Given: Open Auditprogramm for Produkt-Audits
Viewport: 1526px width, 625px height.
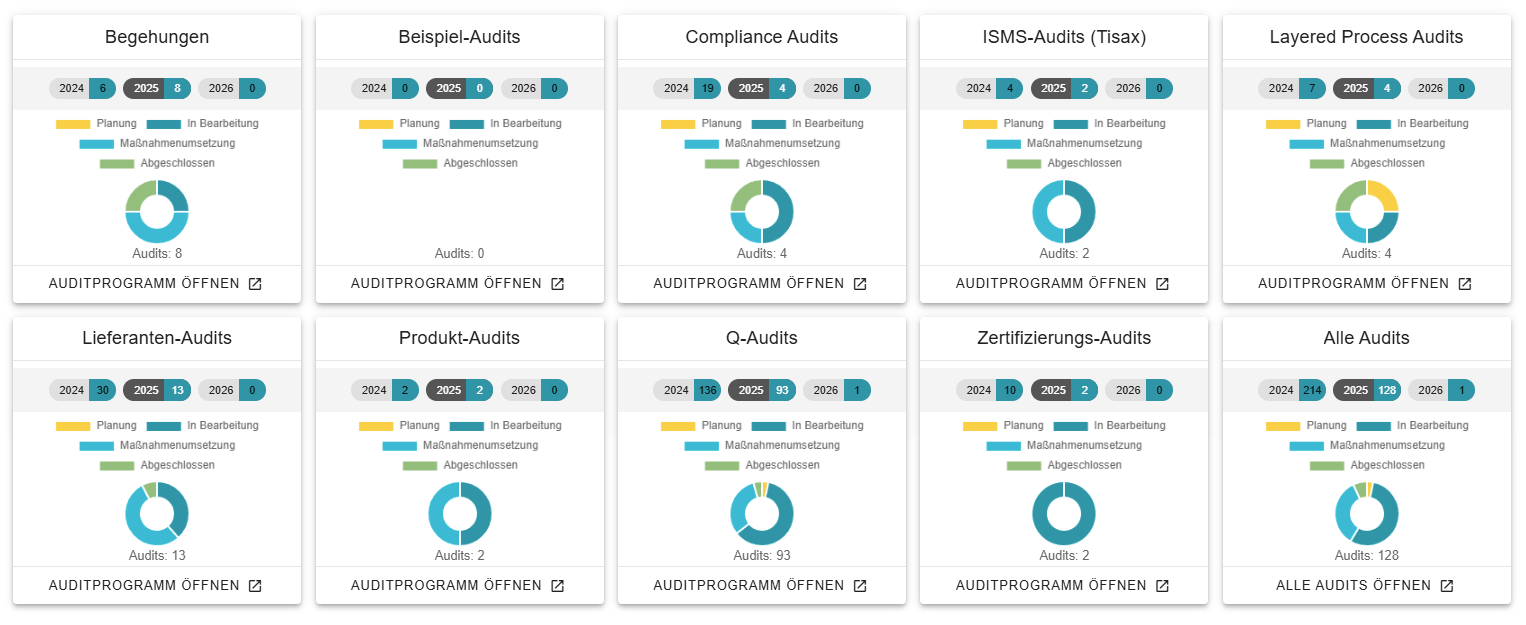Looking at the screenshot, I should point(446,586).
